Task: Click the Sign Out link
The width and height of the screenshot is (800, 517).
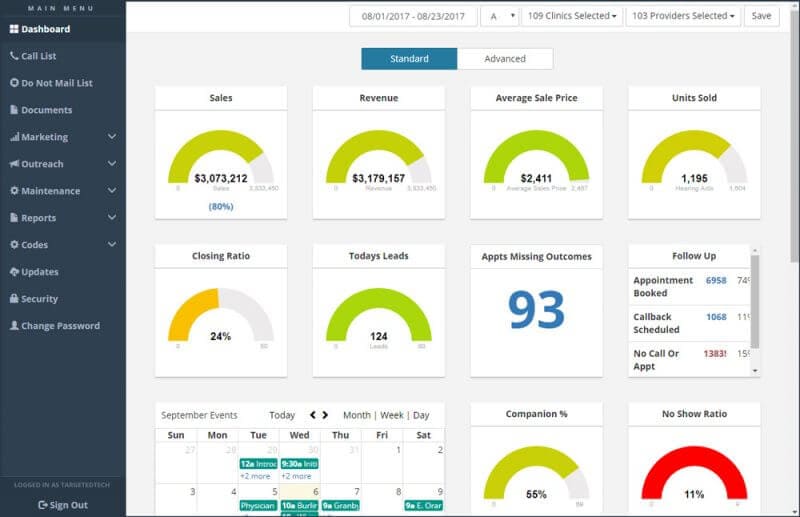Action: pyautogui.click(x=63, y=505)
